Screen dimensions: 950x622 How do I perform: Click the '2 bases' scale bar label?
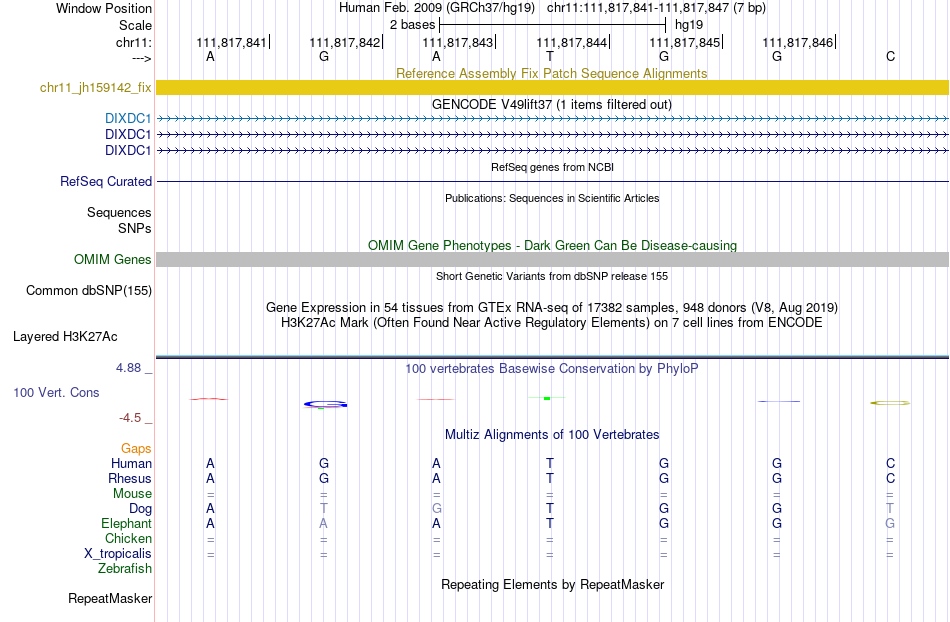[412, 25]
